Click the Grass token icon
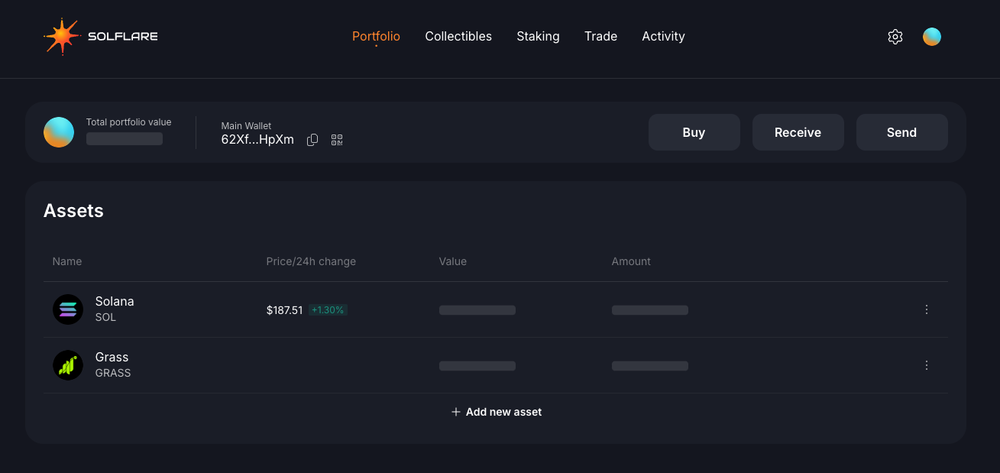Screen dimensions: 1000x473 click(x=68, y=365)
